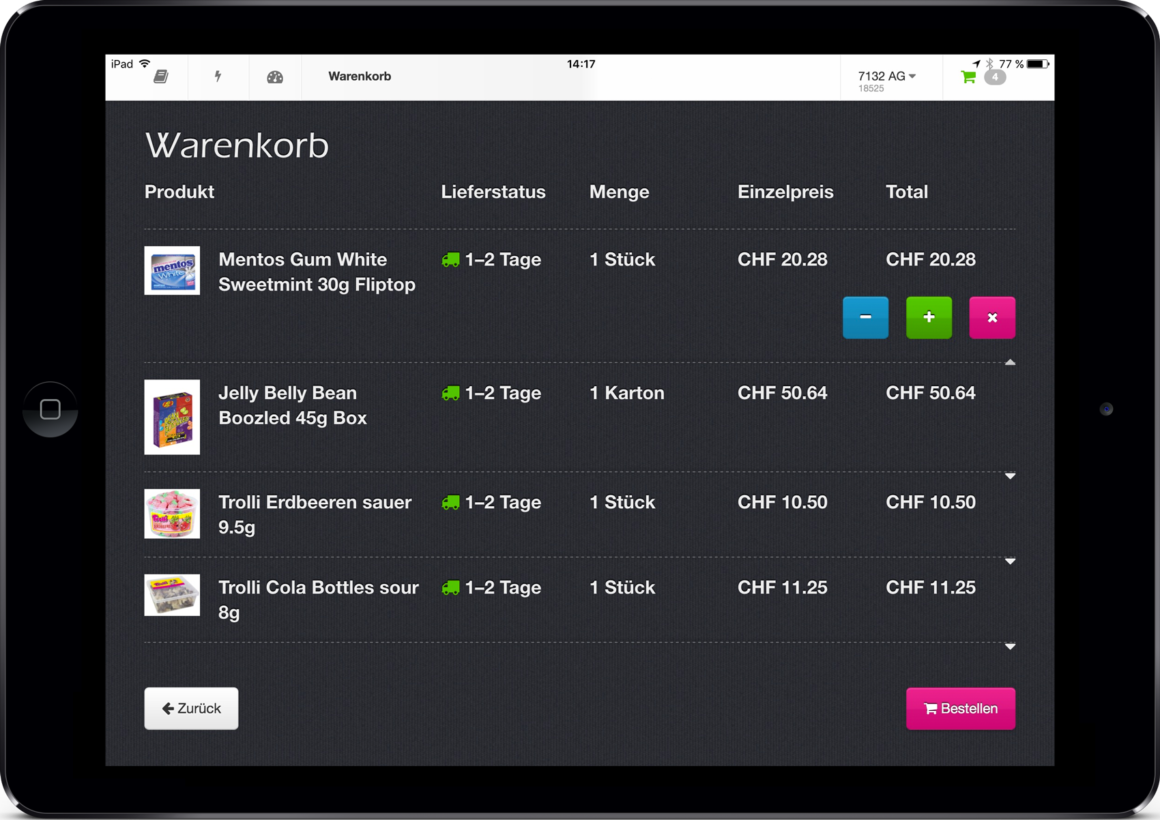
Task: Select the 'Mentos Gum White Sweetmint 30g Fliptop' name
Action: coord(317,272)
